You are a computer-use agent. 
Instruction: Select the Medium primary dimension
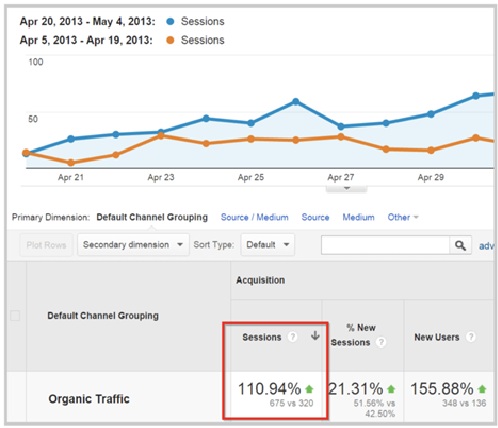pyautogui.click(x=358, y=217)
